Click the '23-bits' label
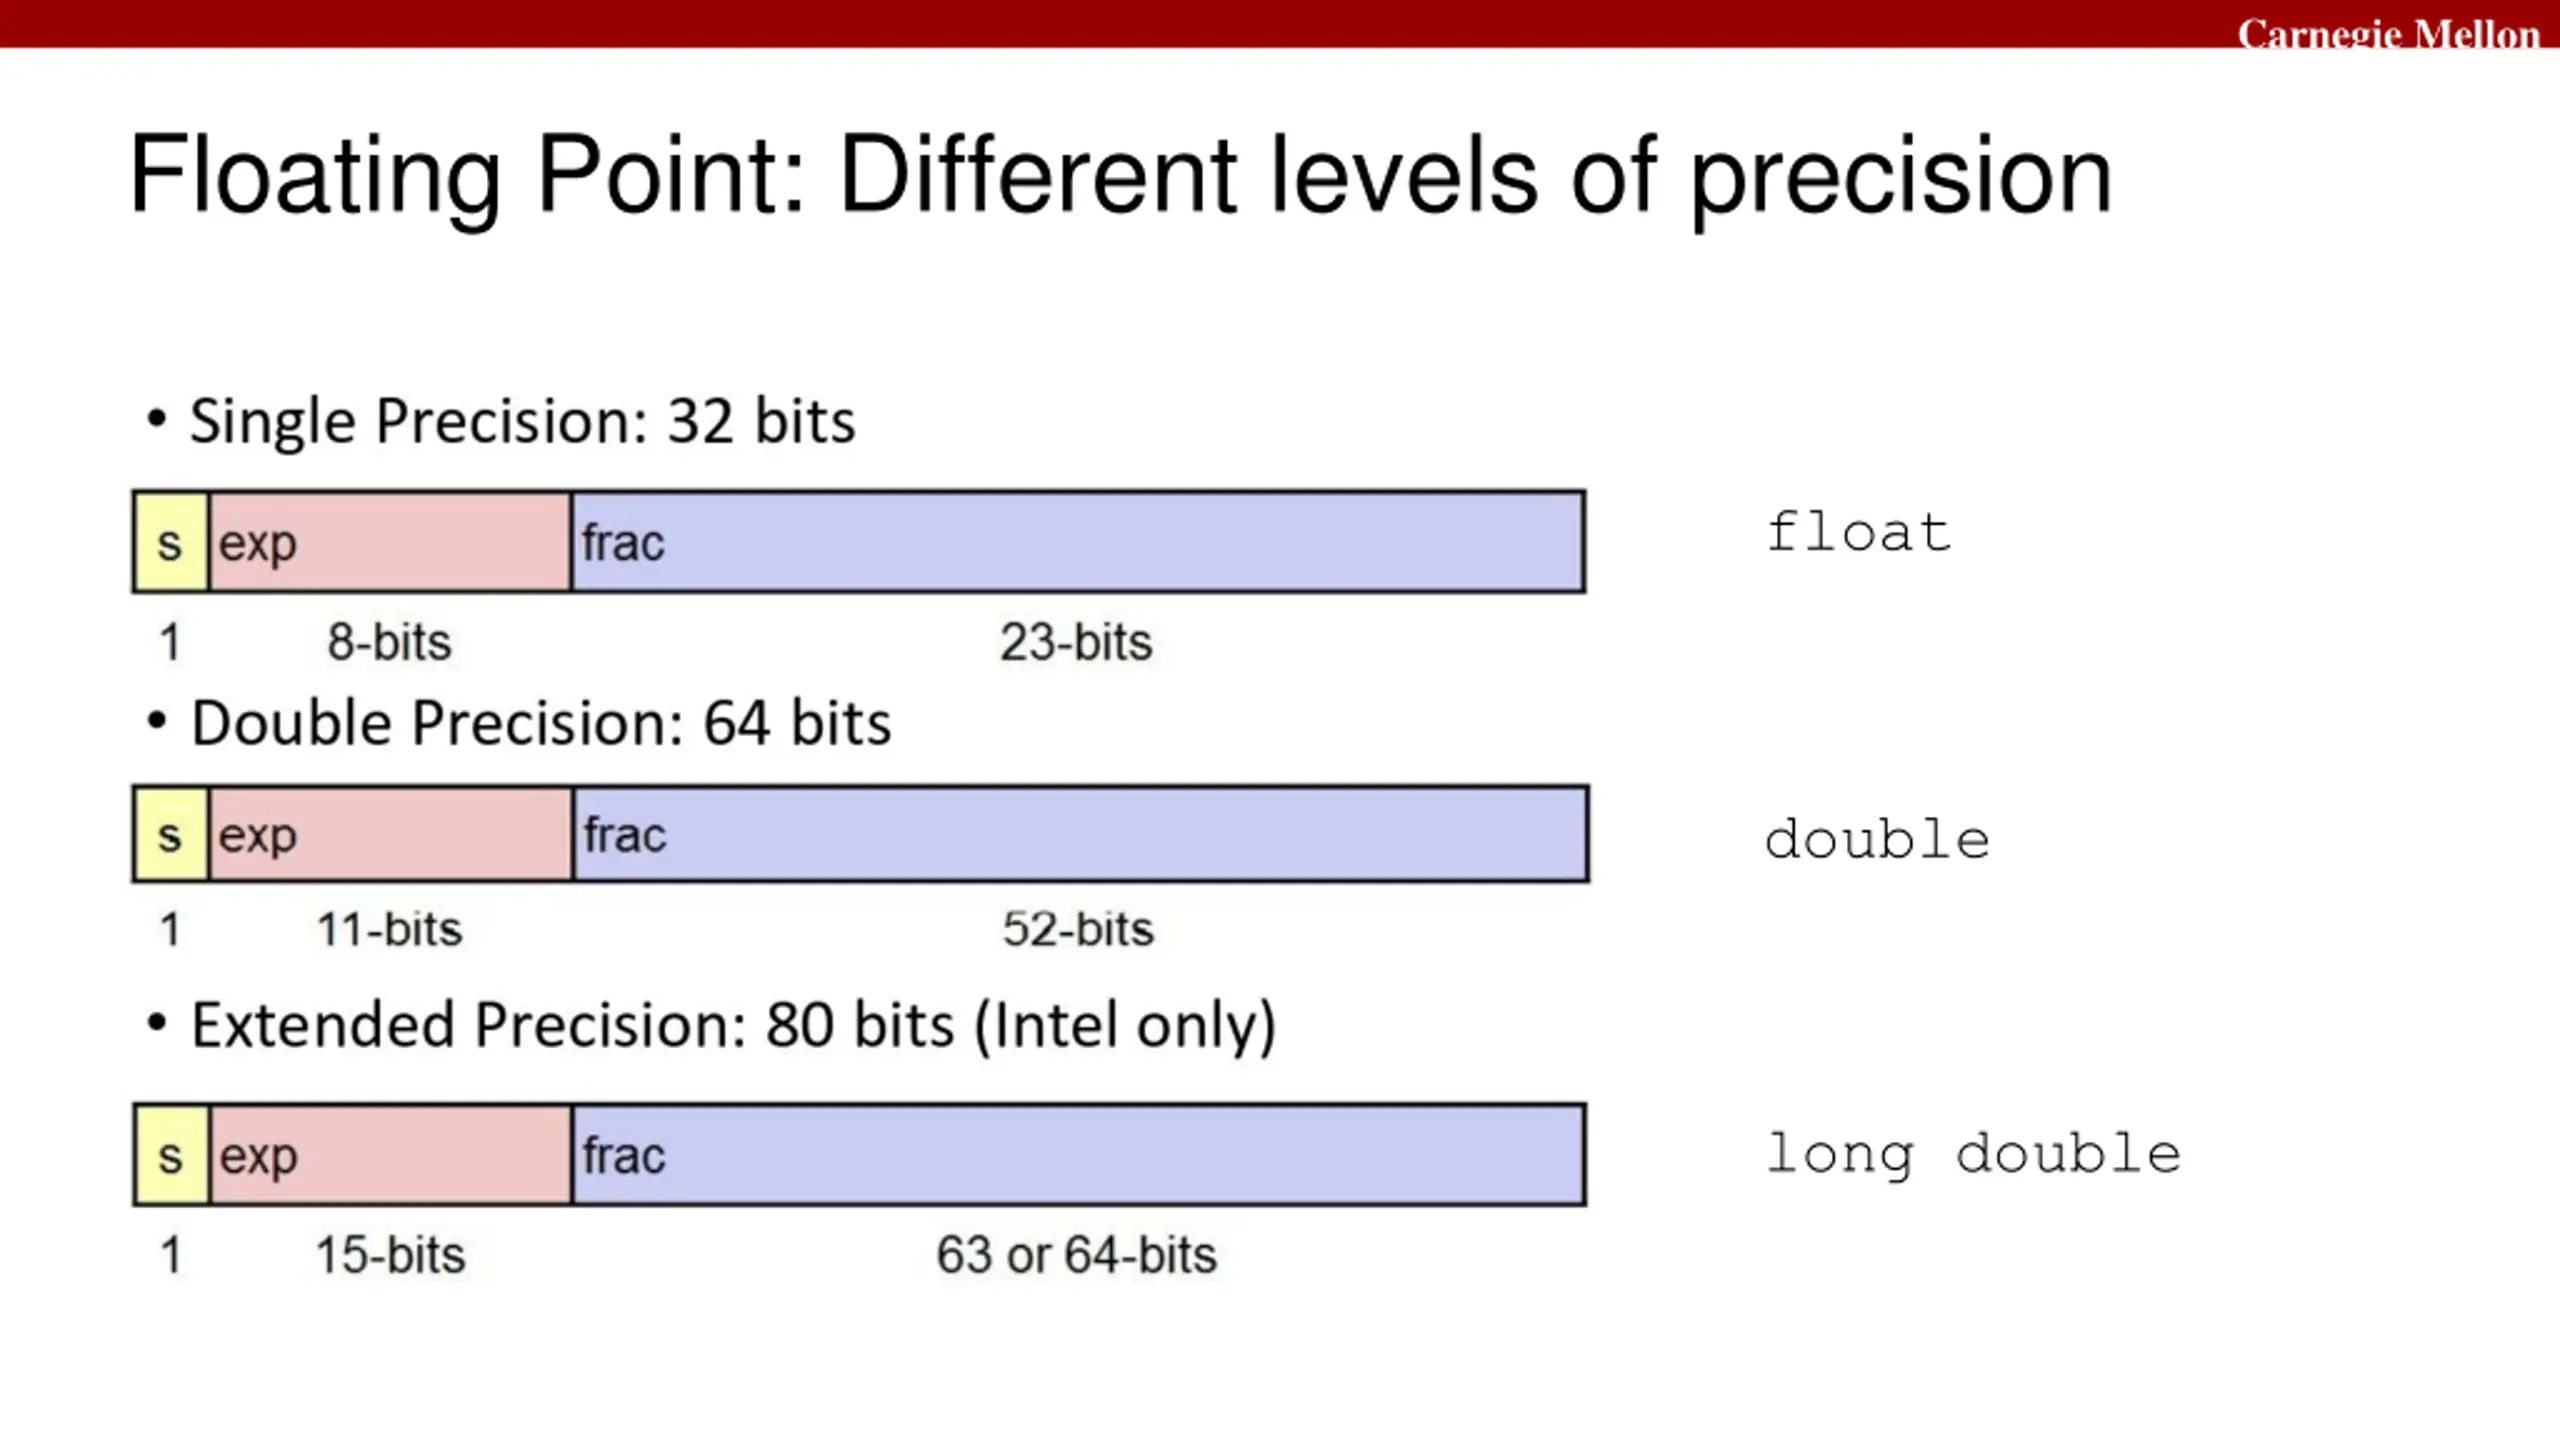 (1076, 642)
